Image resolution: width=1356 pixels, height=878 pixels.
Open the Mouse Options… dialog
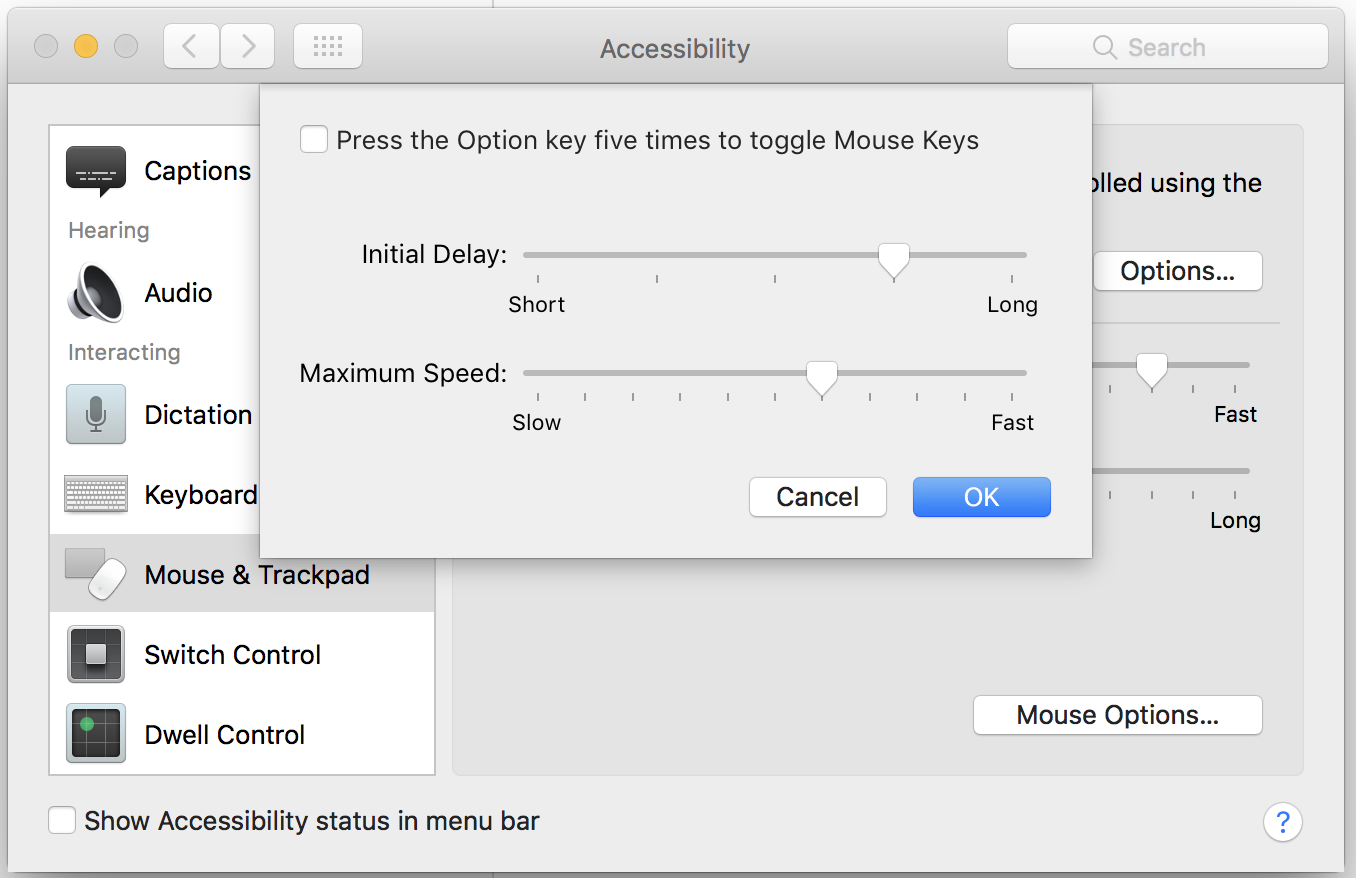pyautogui.click(x=1117, y=715)
